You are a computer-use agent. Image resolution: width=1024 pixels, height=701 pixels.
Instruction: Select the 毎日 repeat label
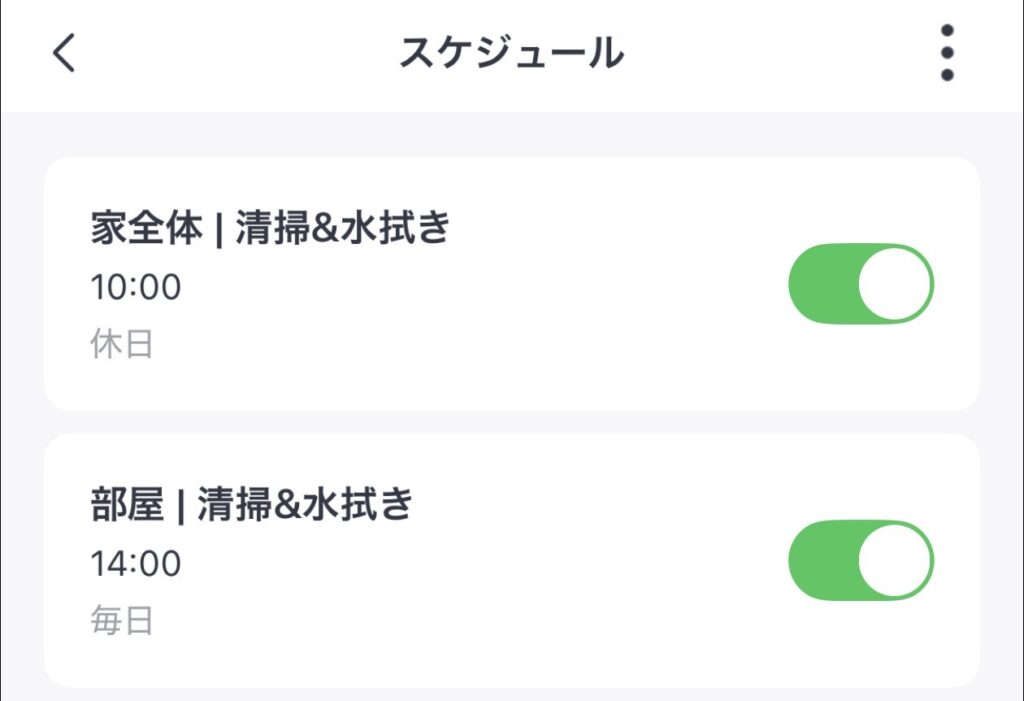[121, 621]
